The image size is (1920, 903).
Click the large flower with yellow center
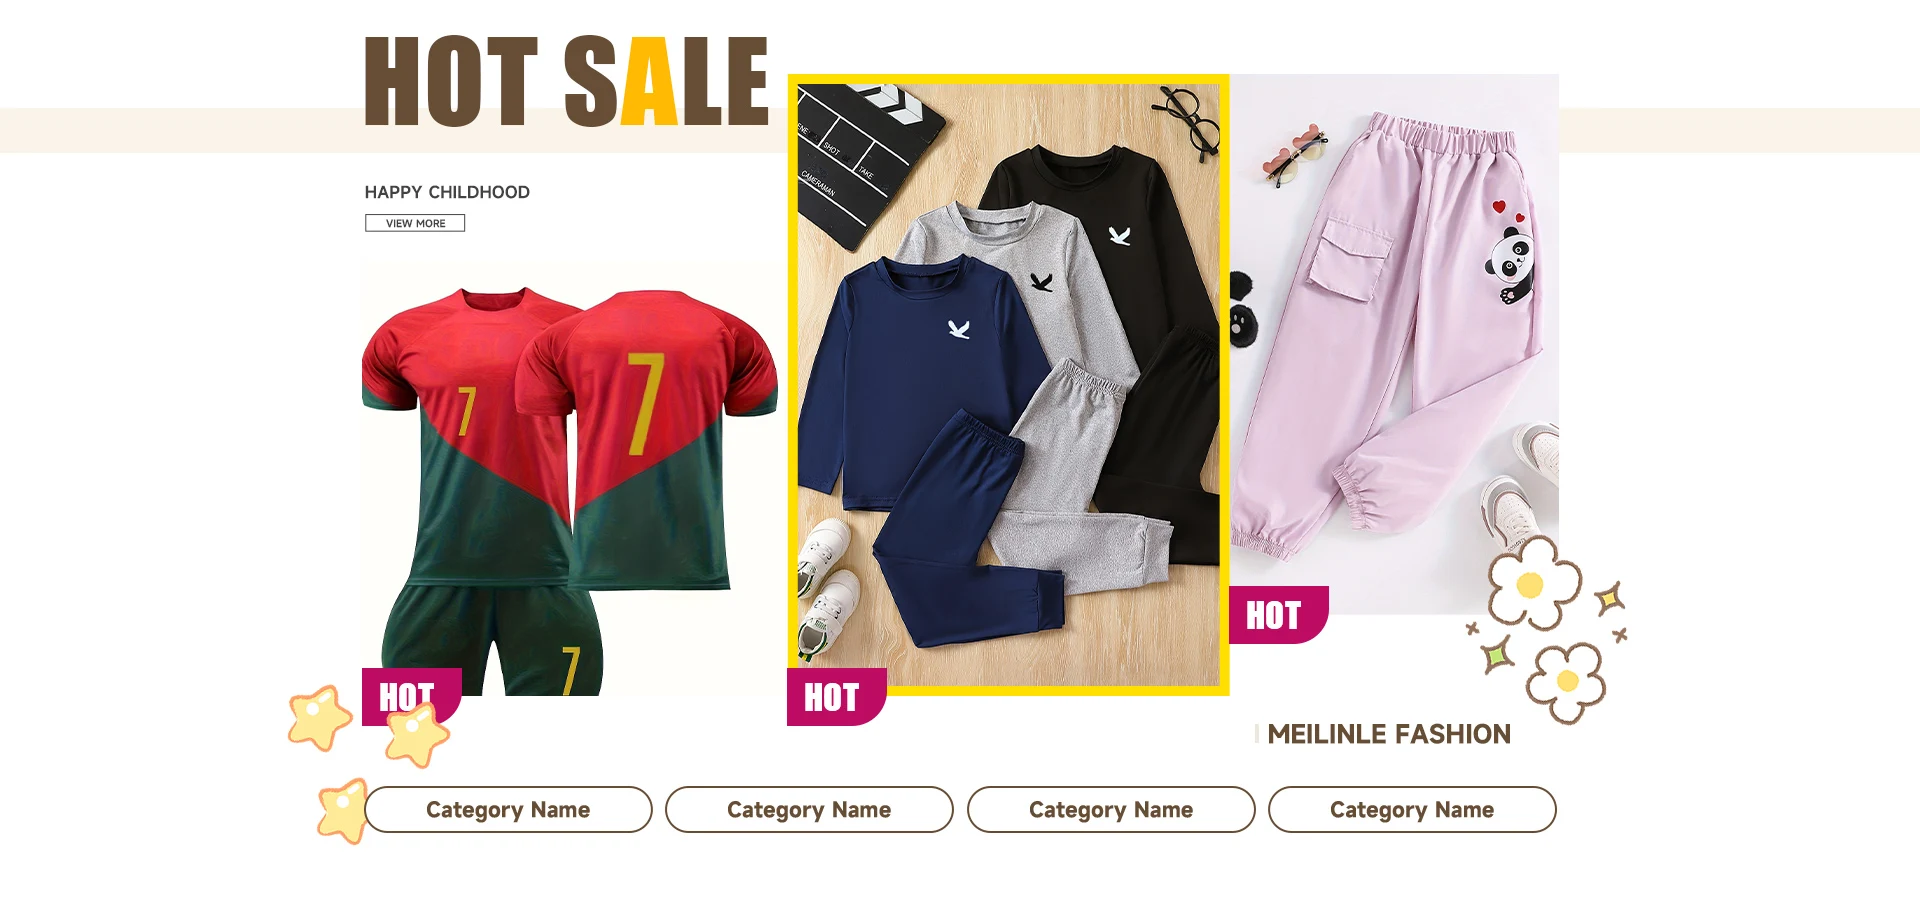[1533, 582]
